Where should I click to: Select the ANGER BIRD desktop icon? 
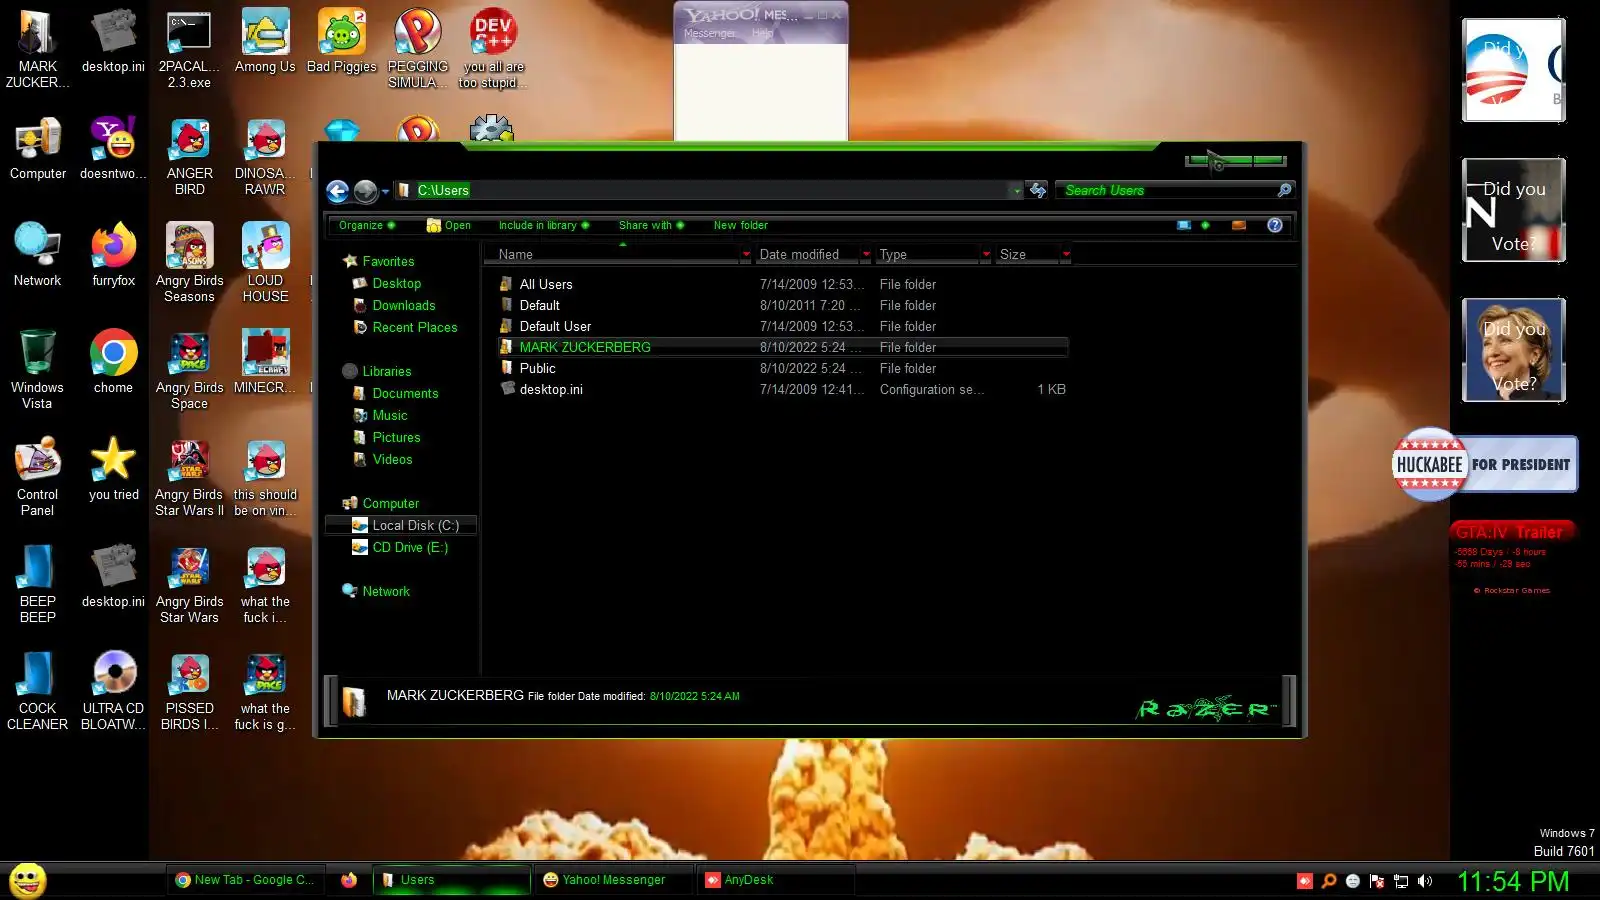click(189, 157)
